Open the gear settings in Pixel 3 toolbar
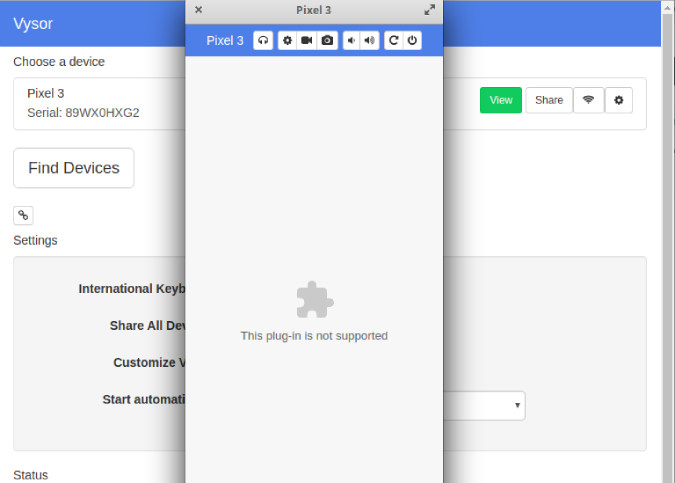The width and height of the screenshot is (675, 483). [x=287, y=40]
